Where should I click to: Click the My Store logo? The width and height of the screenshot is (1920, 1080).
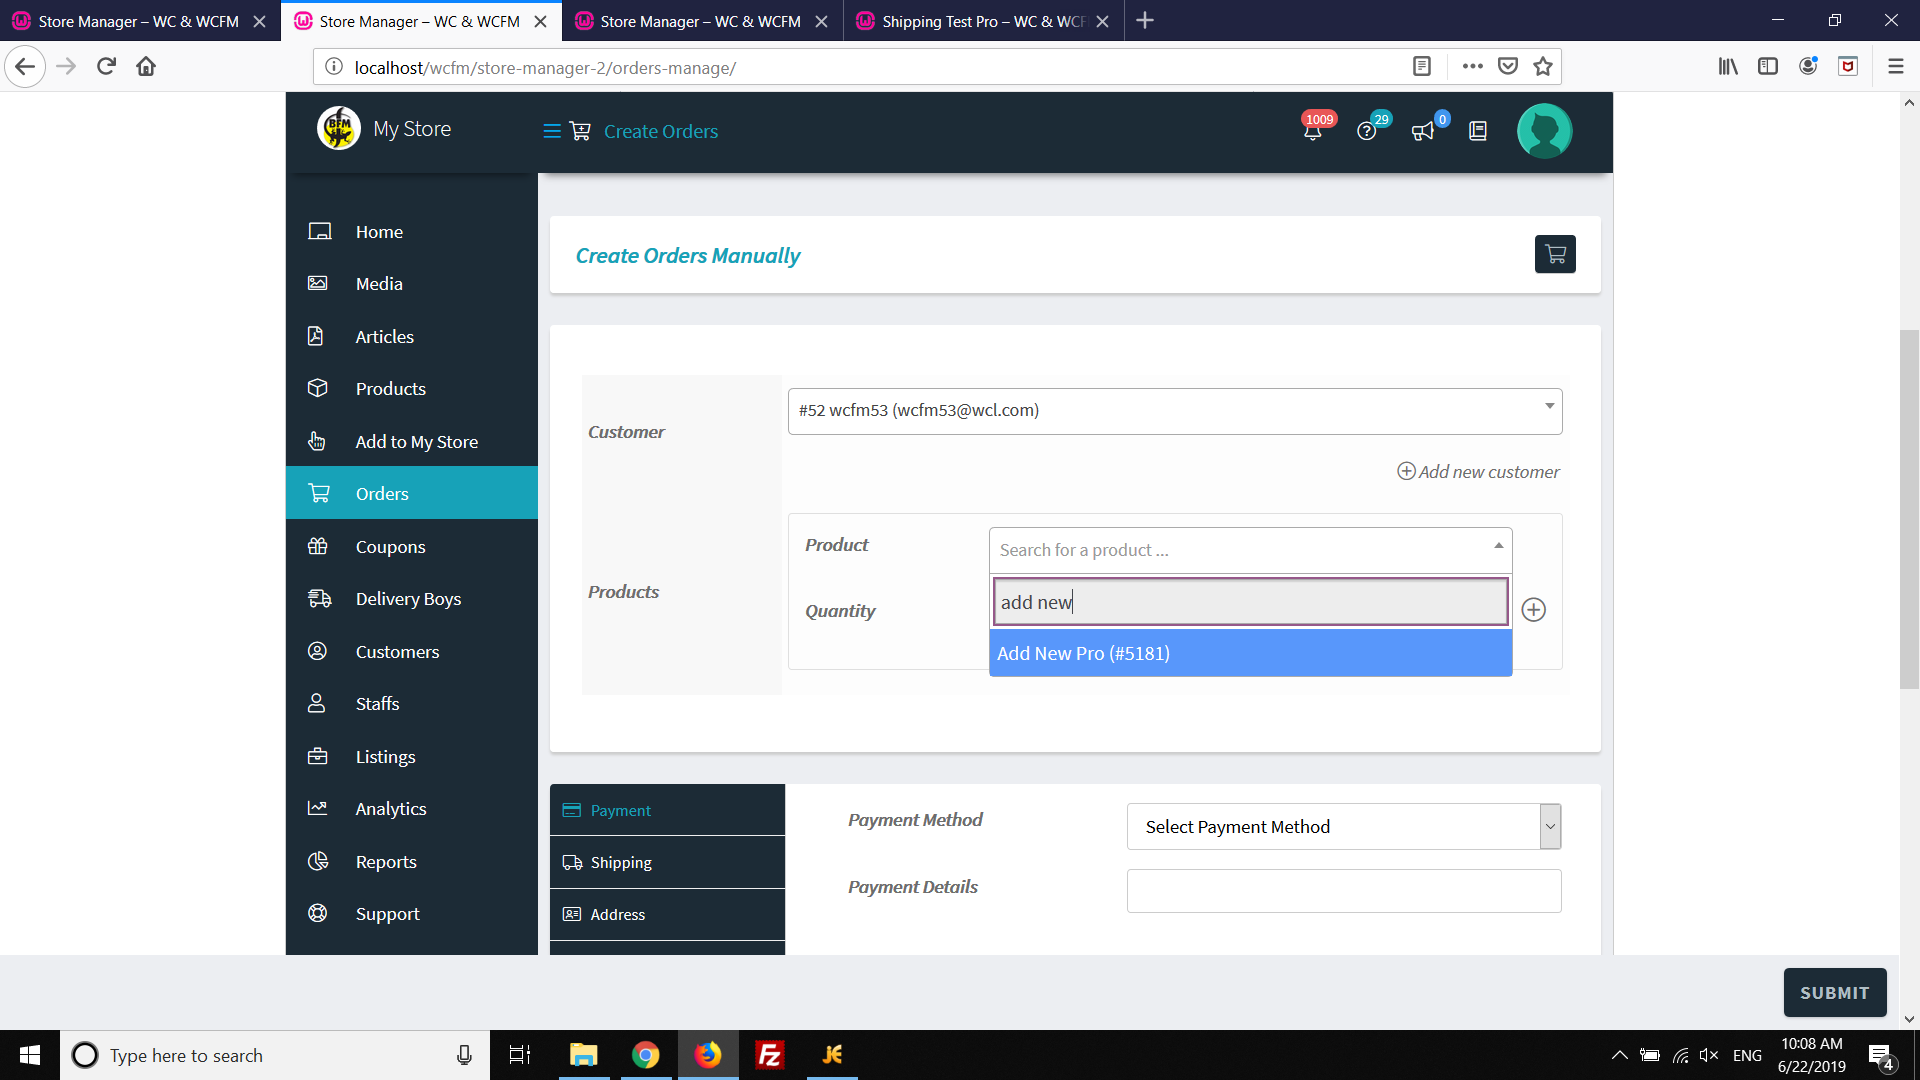coord(339,129)
